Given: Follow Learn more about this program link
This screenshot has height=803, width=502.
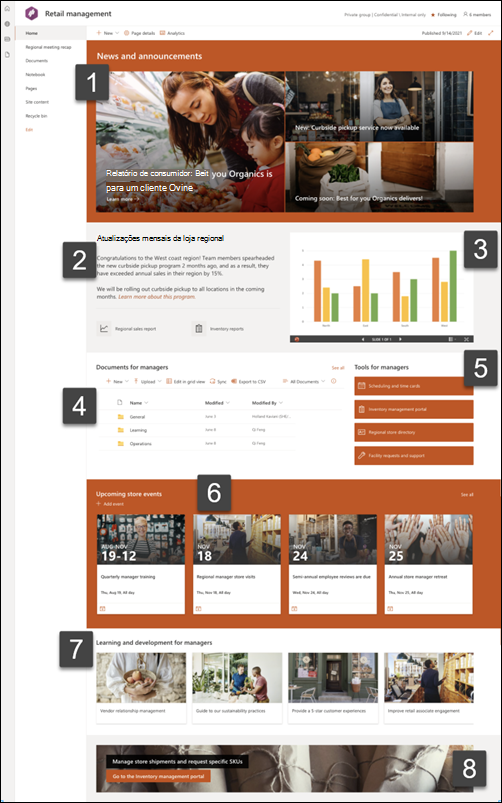Looking at the screenshot, I should click(157, 297).
